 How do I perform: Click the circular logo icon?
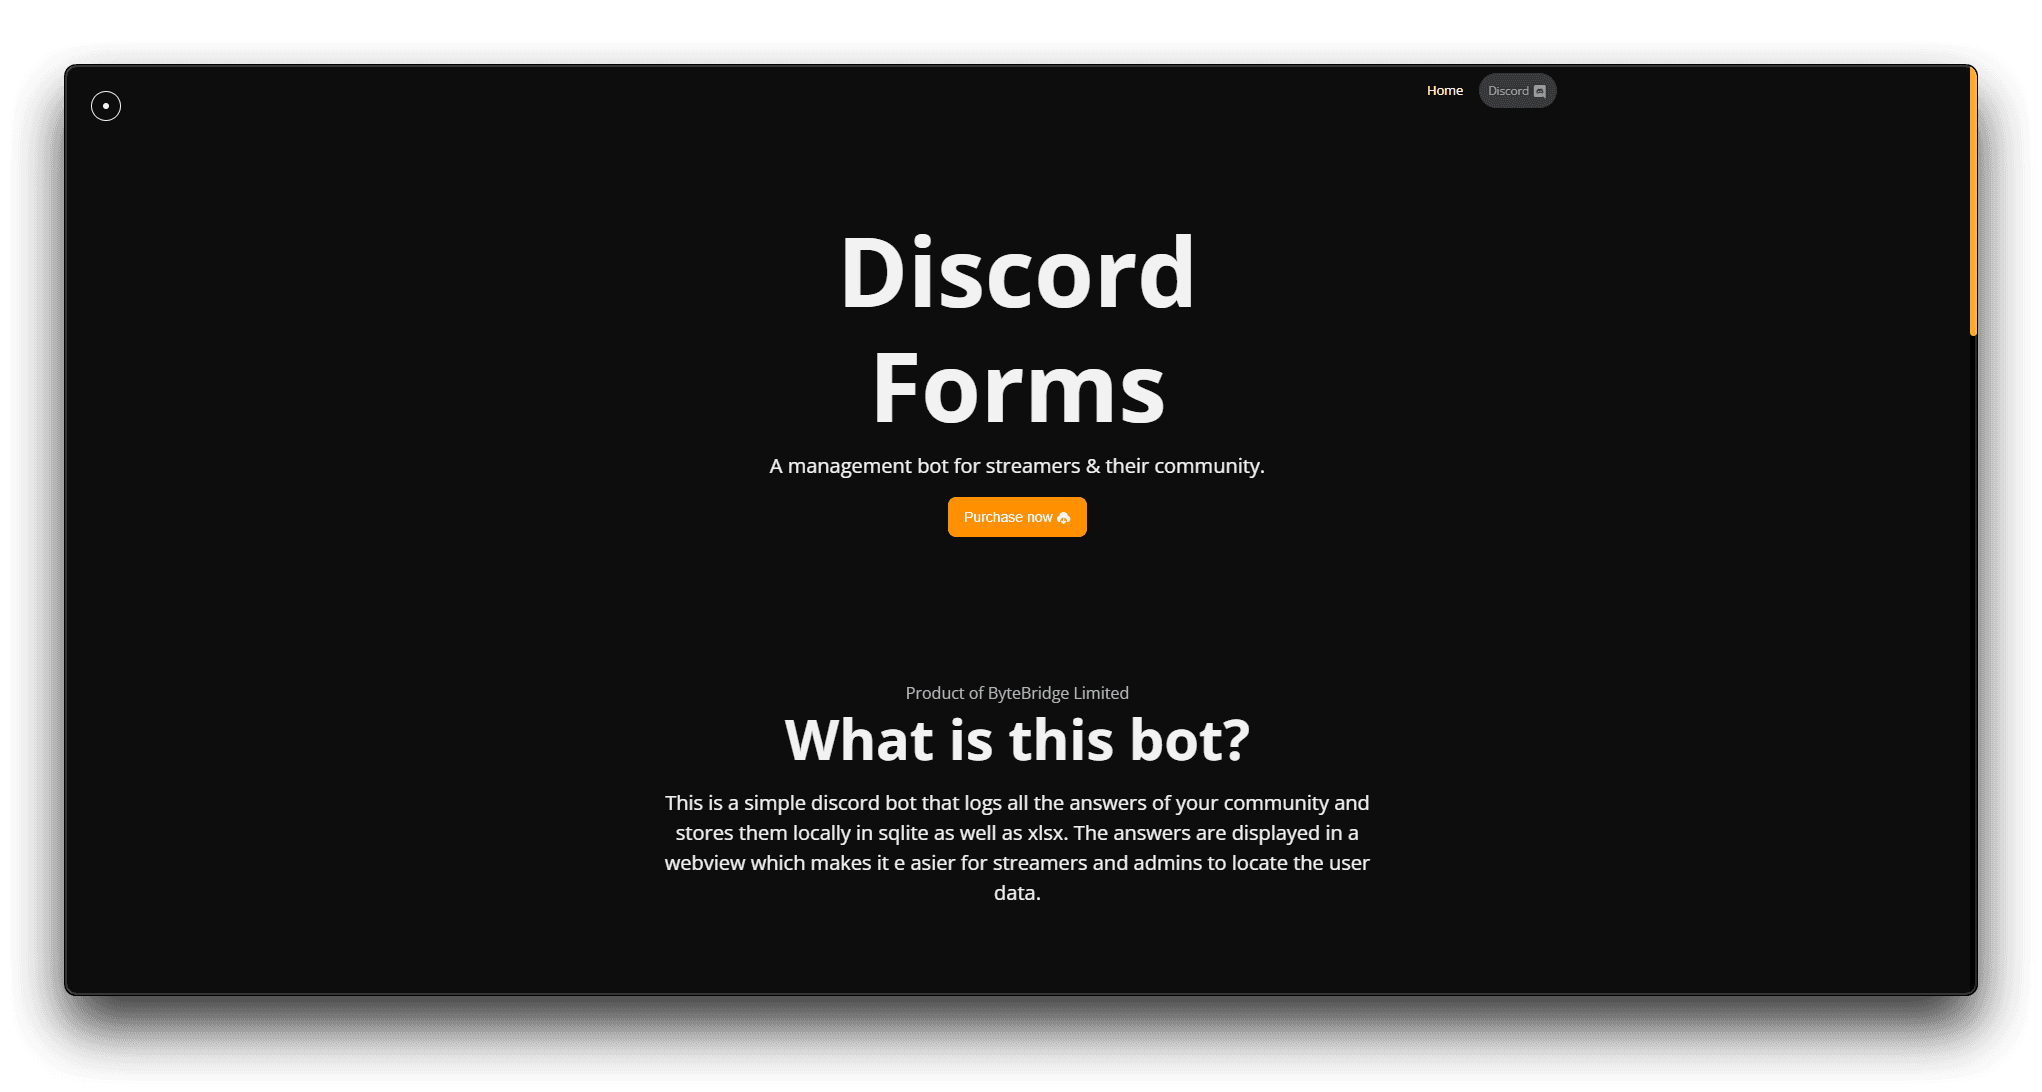(106, 106)
